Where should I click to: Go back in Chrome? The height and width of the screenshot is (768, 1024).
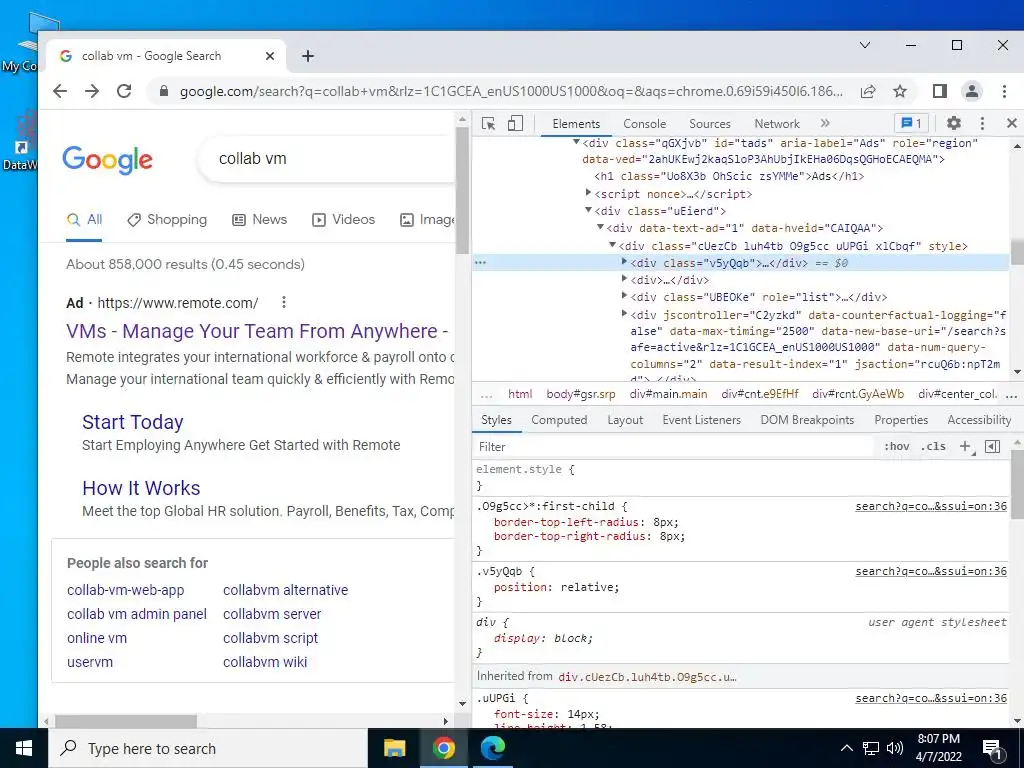click(x=60, y=91)
